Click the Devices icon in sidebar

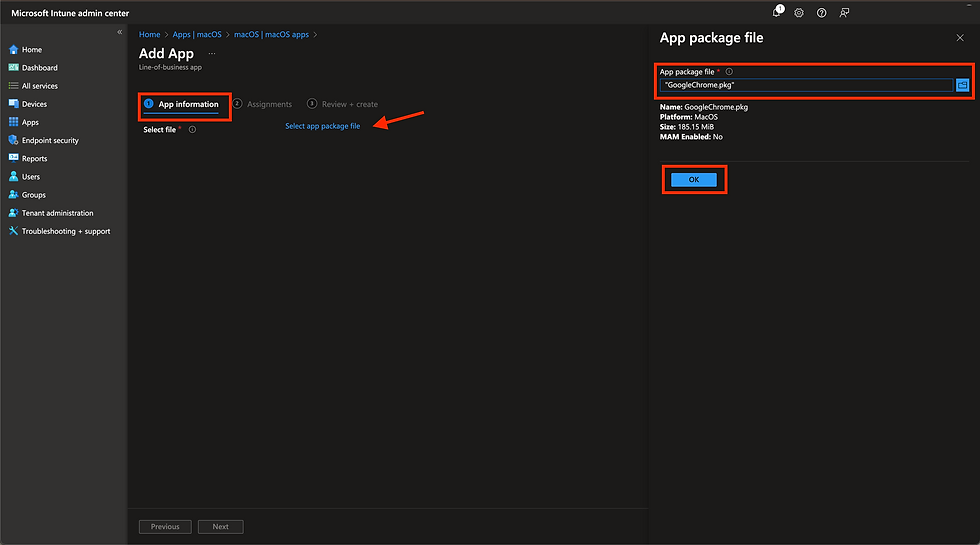pos(13,104)
